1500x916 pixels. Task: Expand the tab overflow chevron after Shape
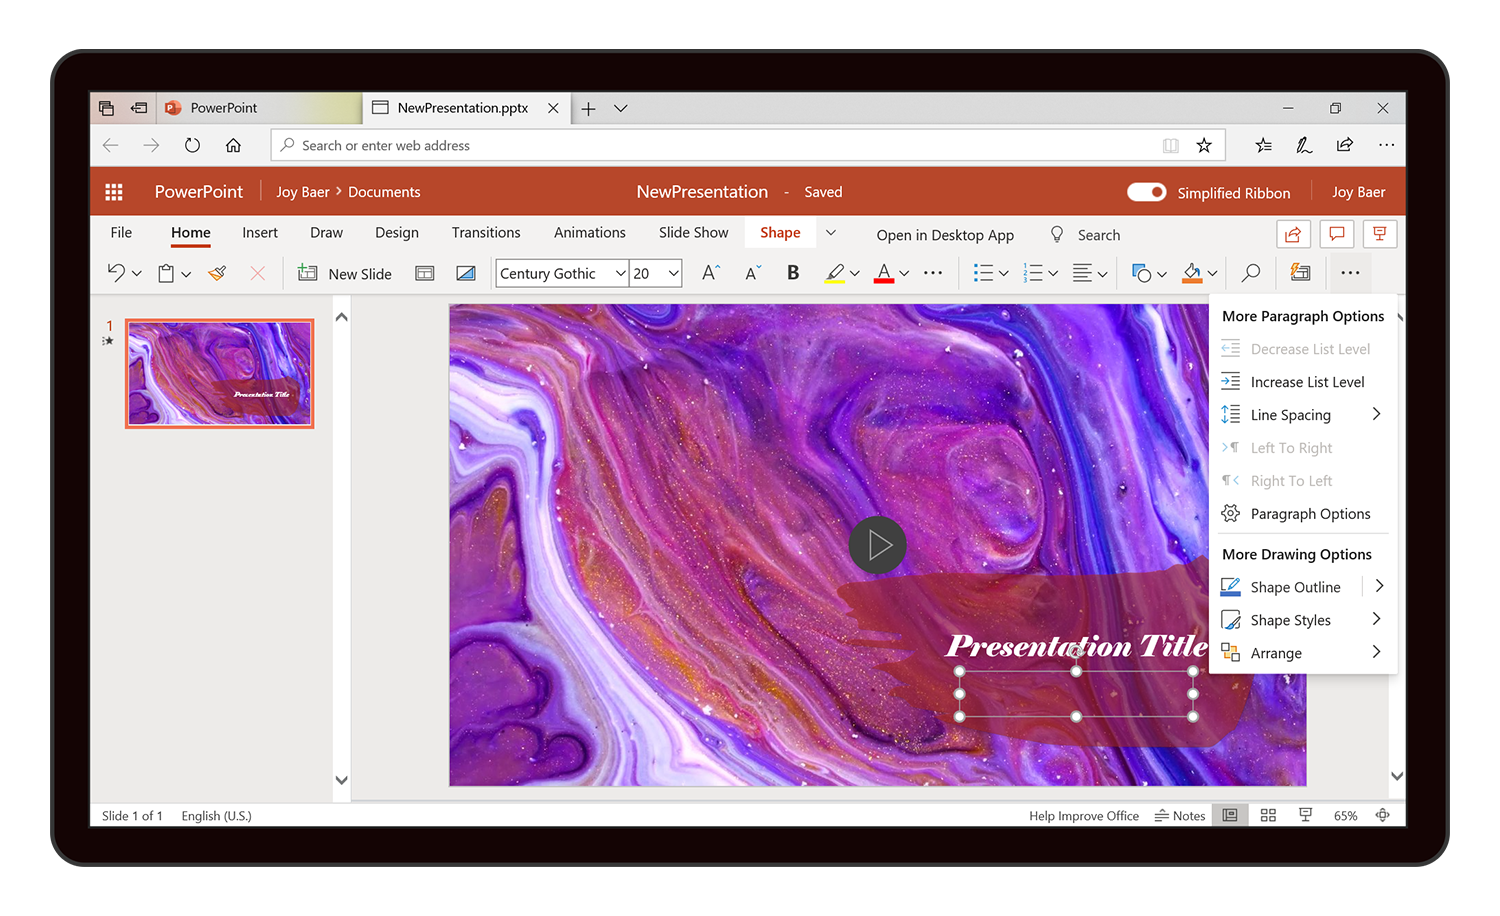830,233
